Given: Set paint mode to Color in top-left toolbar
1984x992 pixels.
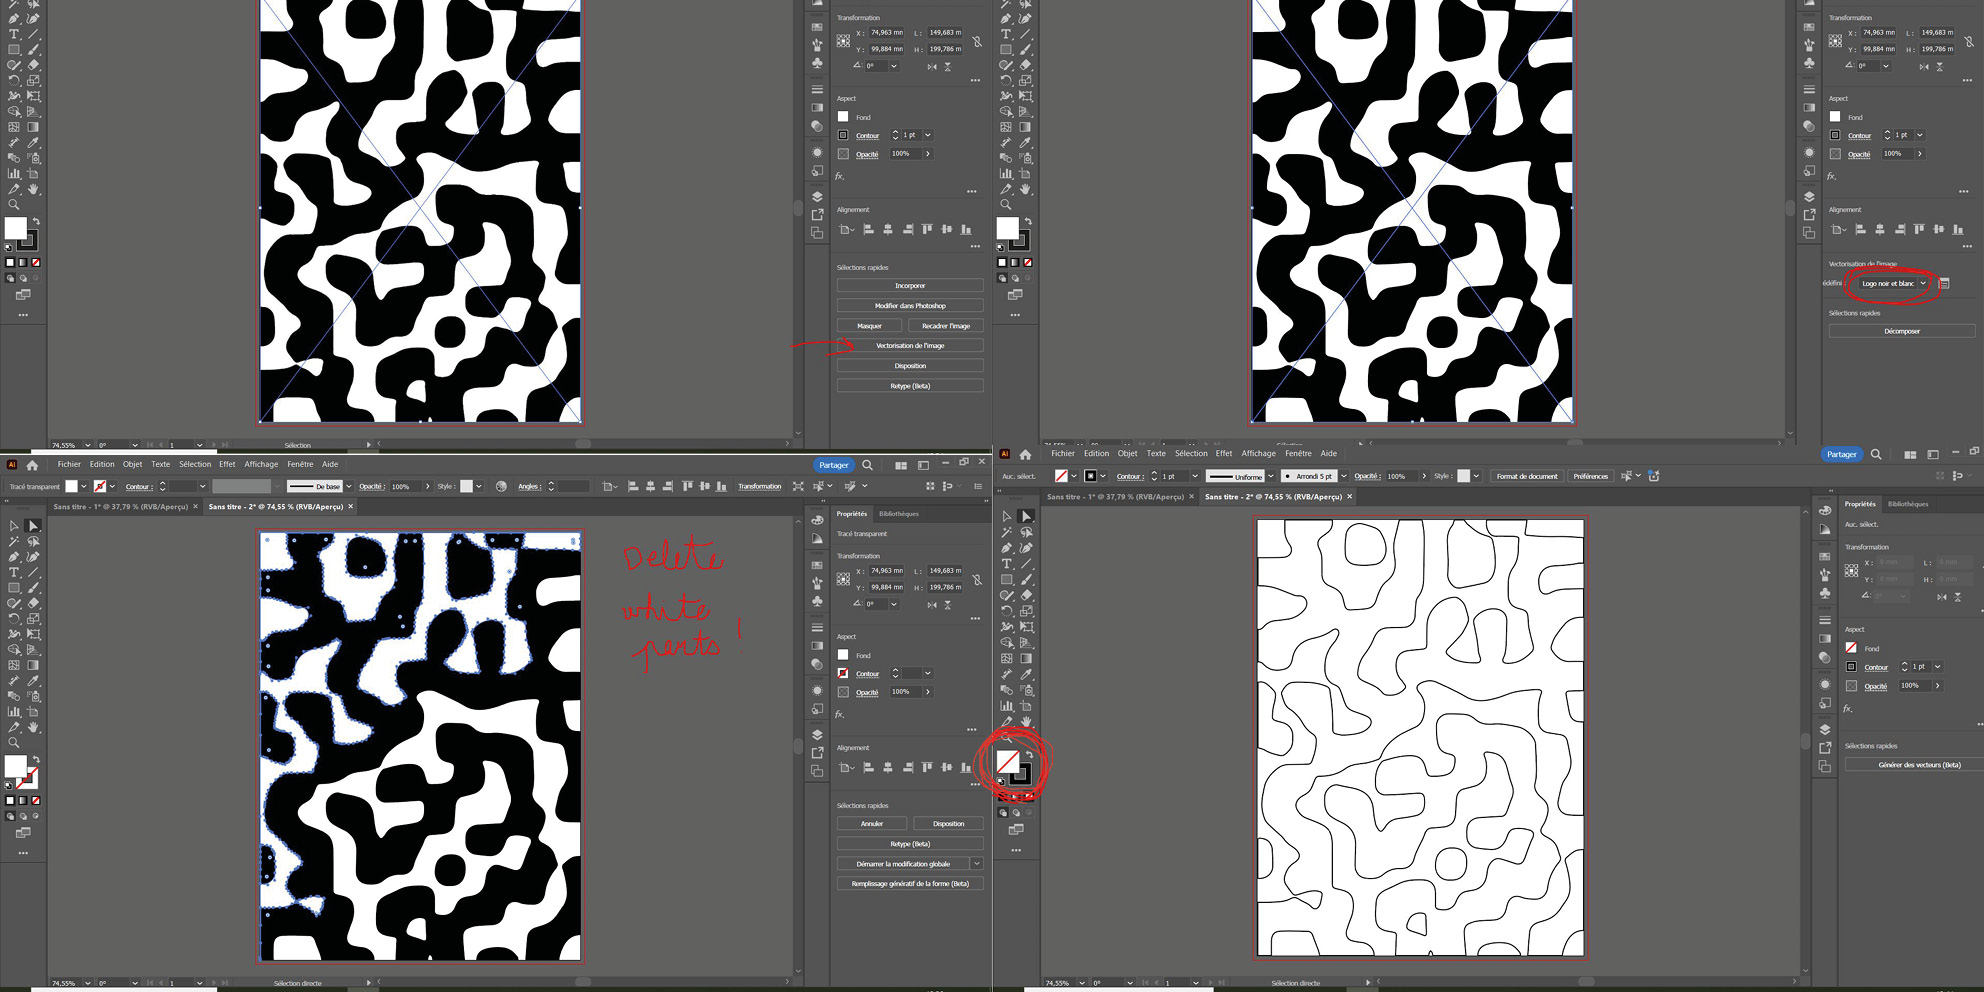Looking at the screenshot, I should pos(10,262).
